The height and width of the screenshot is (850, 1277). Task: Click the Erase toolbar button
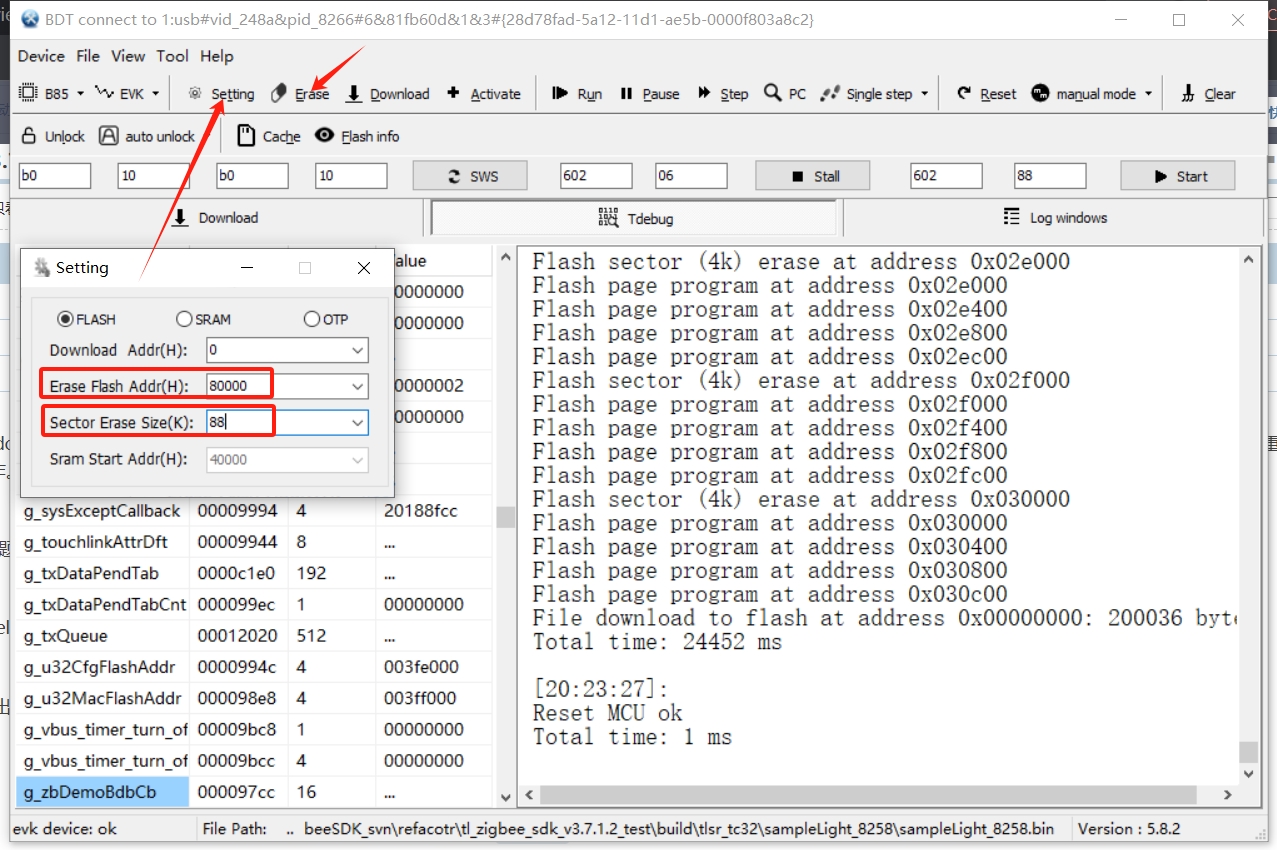300,94
